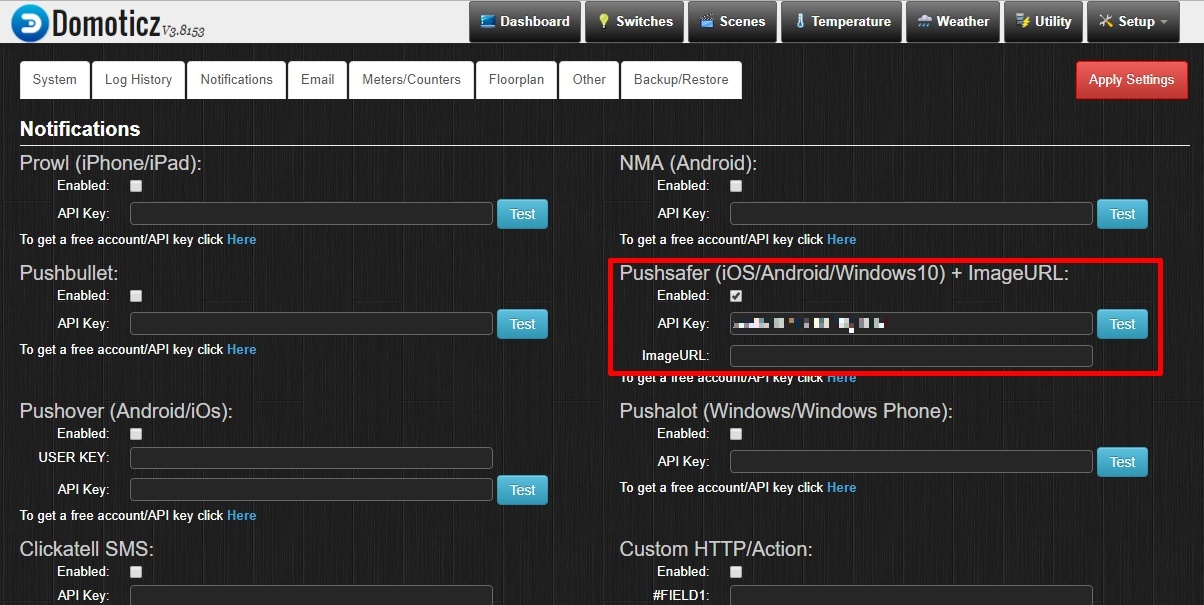Select the Notifications tab
The width and height of the screenshot is (1204, 605).
[x=236, y=80]
